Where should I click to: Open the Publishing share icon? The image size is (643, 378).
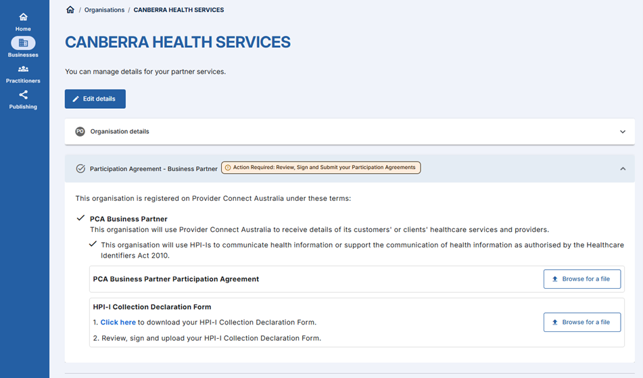(23, 95)
